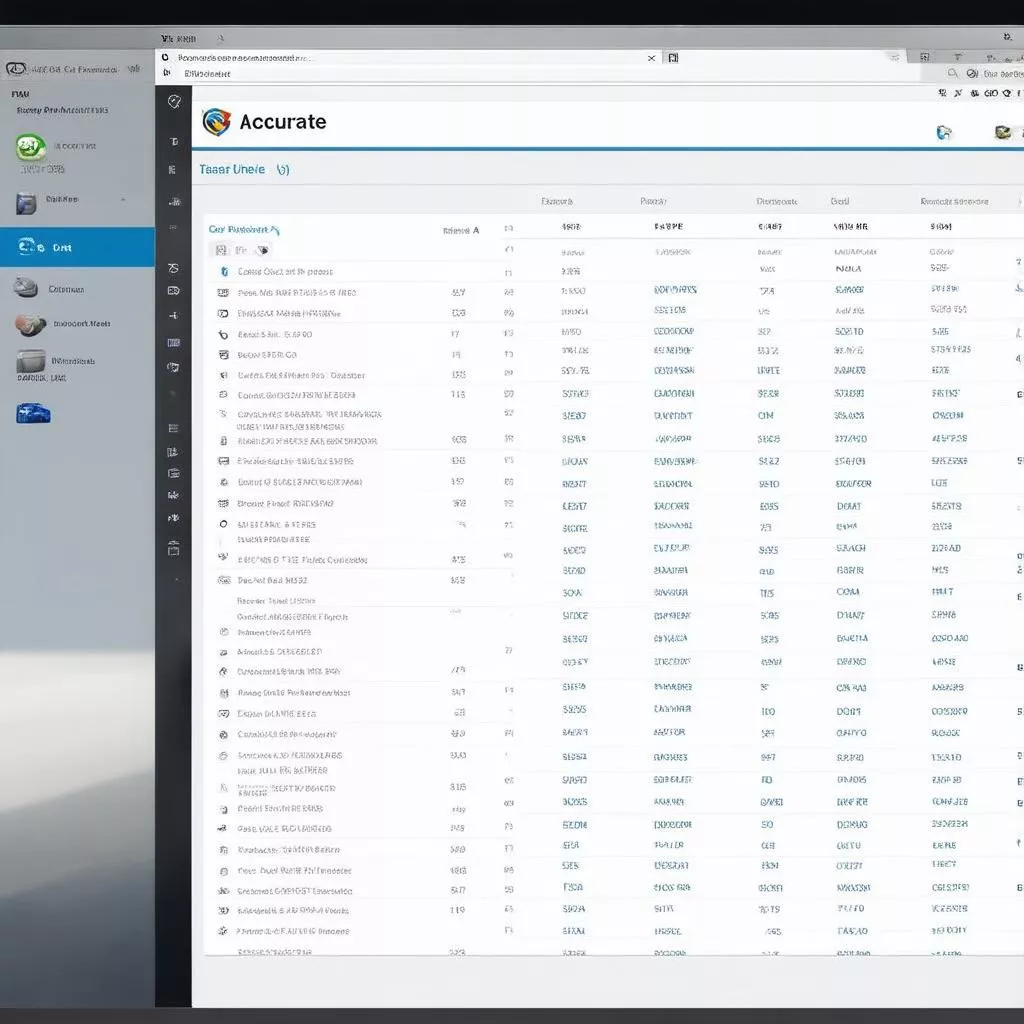Open a new tab next to the current tab
1024x1024 pixels.
pos(673,58)
